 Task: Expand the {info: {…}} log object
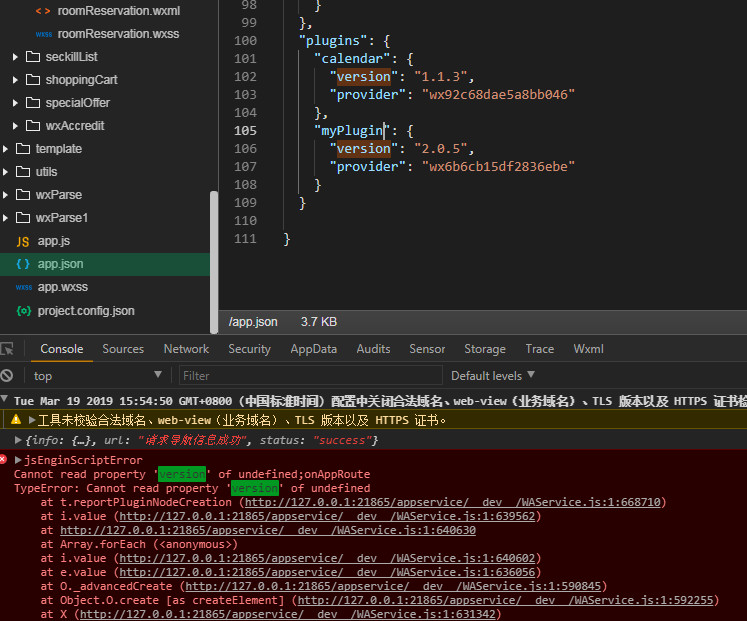pos(18,440)
